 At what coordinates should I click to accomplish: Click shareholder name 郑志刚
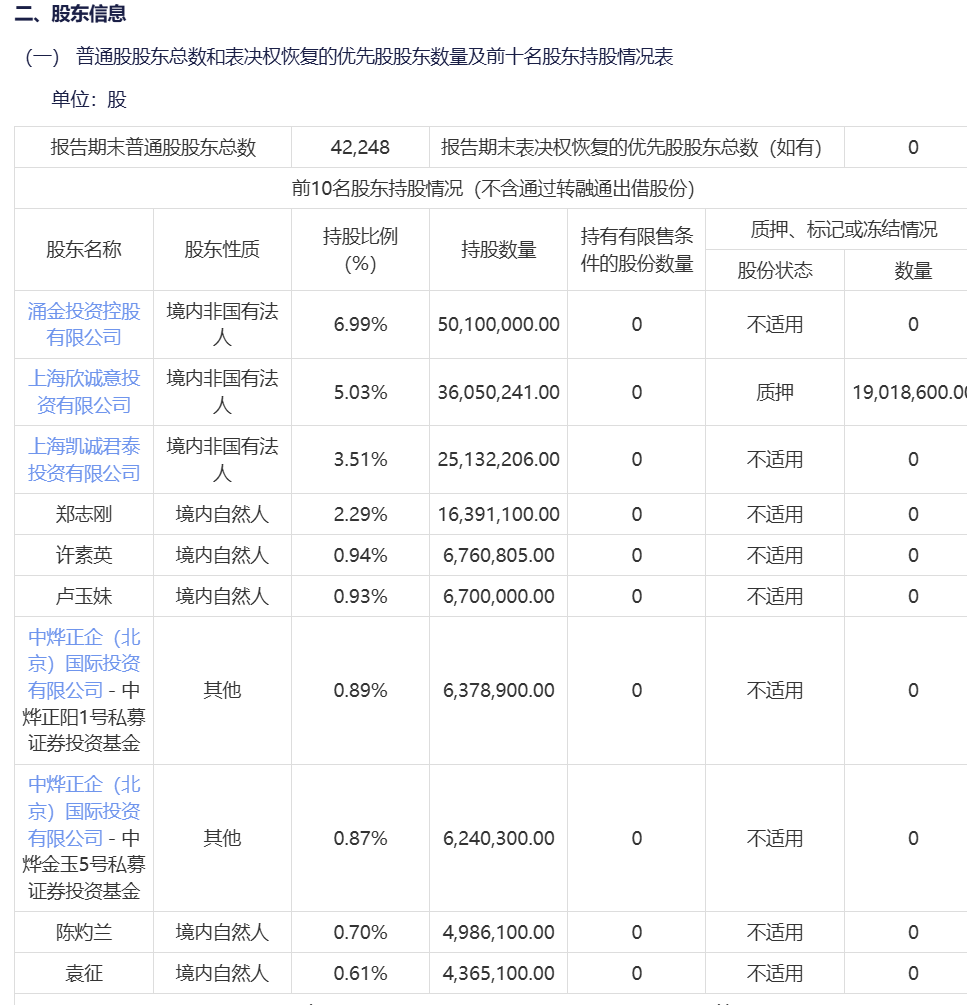84,514
